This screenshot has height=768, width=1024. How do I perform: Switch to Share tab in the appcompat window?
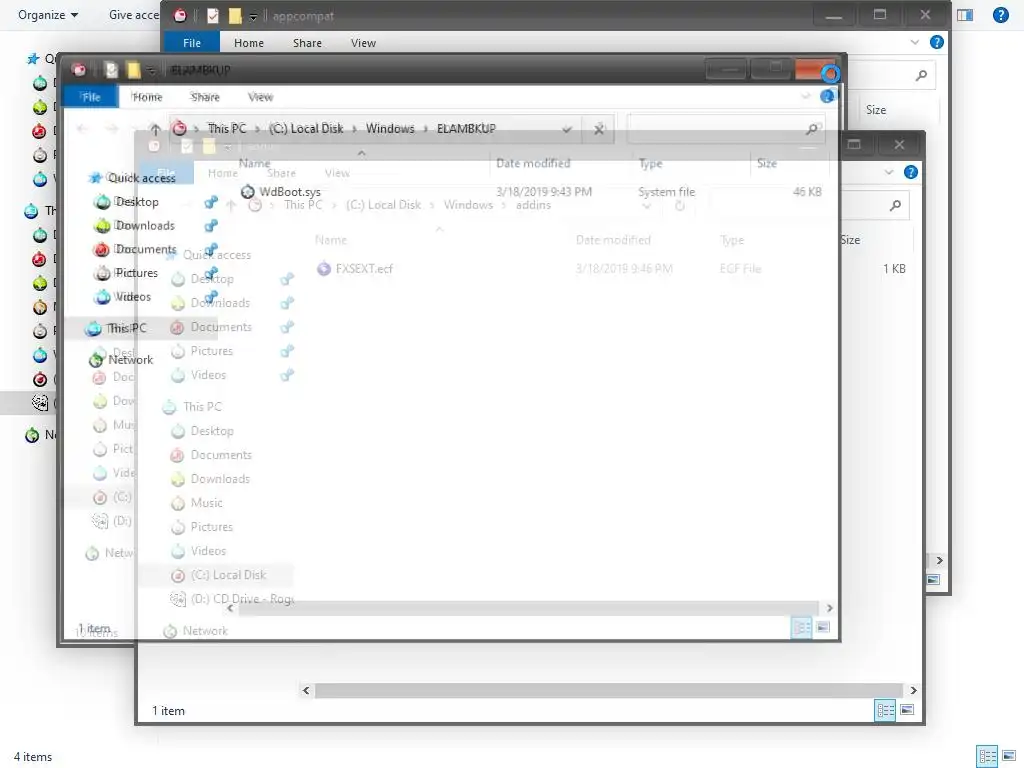coord(307,42)
